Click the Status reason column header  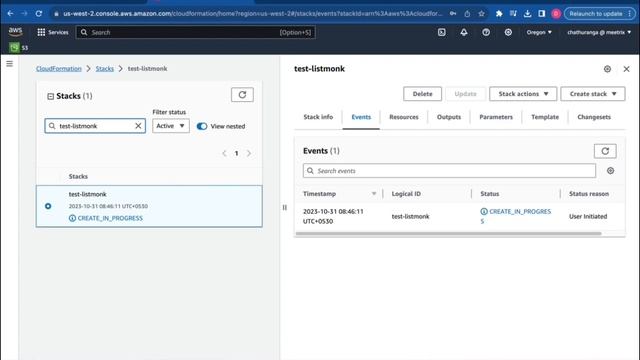pos(589,193)
